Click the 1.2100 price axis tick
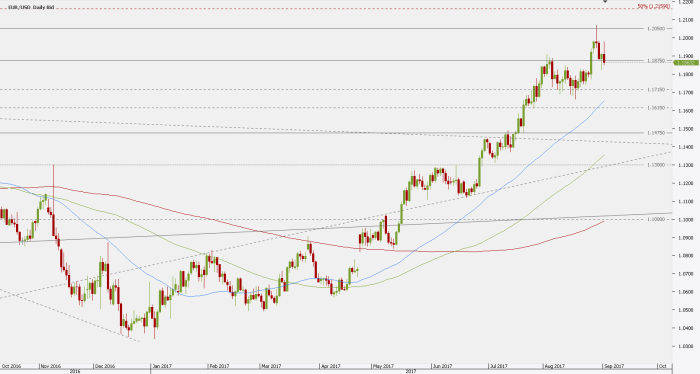The height and width of the screenshot is (374, 700). pyautogui.click(x=685, y=20)
